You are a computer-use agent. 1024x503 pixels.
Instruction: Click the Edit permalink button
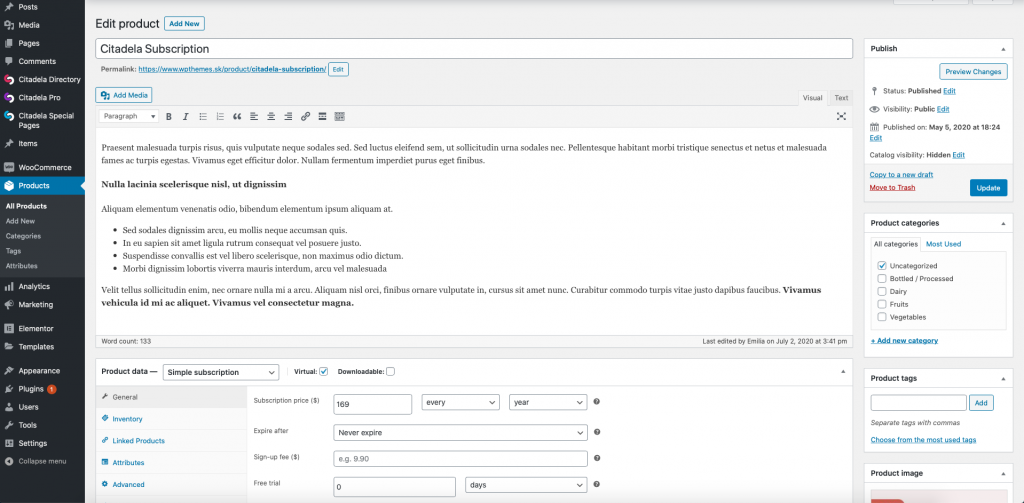point(338,69)
